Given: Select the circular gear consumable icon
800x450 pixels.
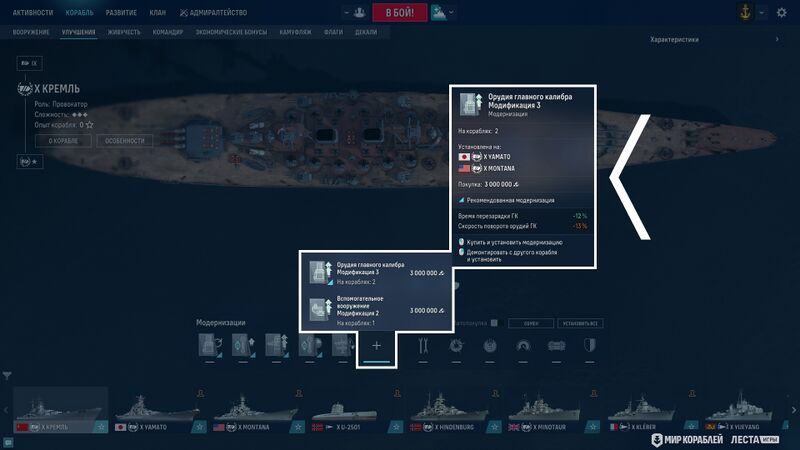Looking at the screenshot, I should [456, 346].
